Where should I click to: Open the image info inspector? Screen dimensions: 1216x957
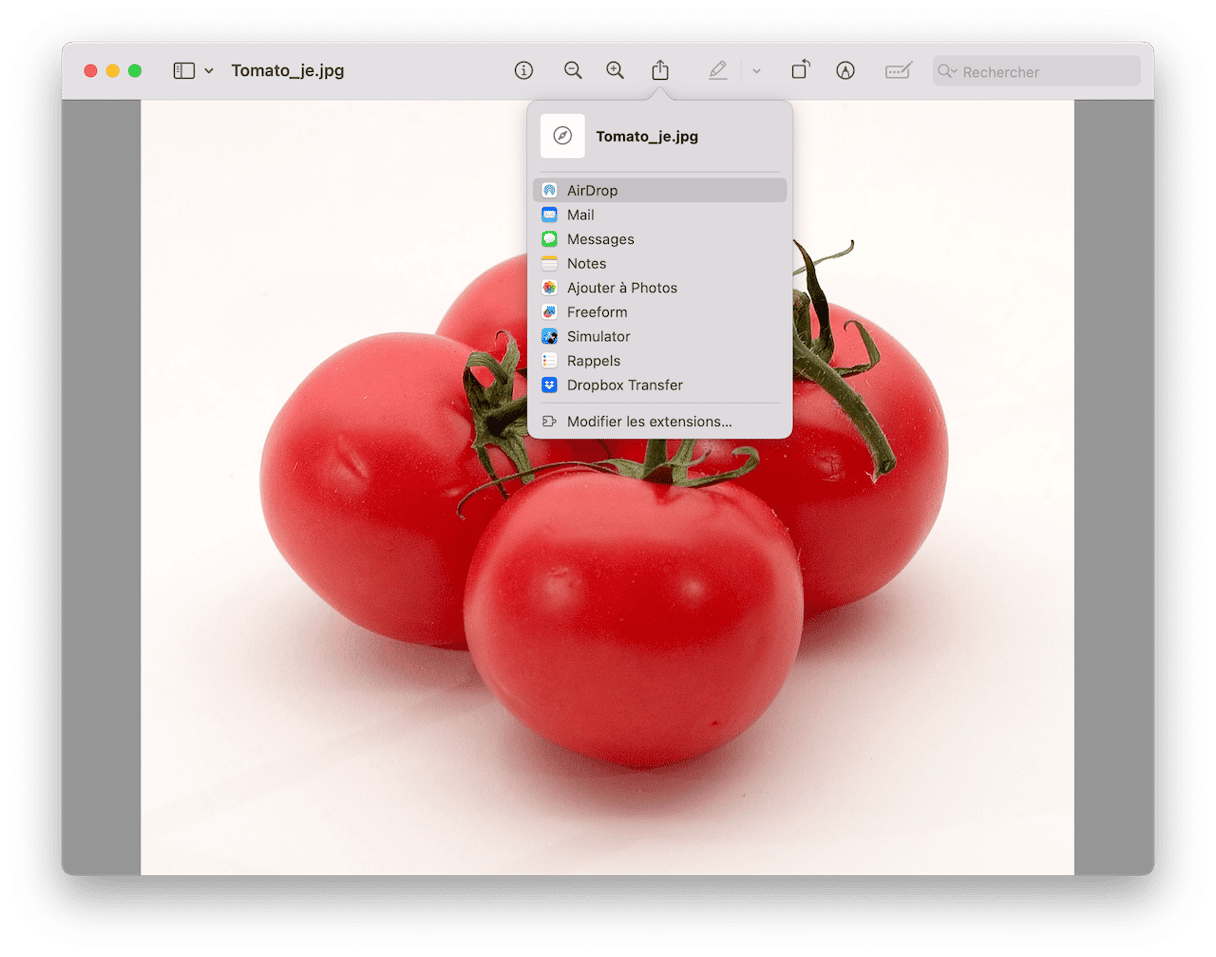click(523, 71)
